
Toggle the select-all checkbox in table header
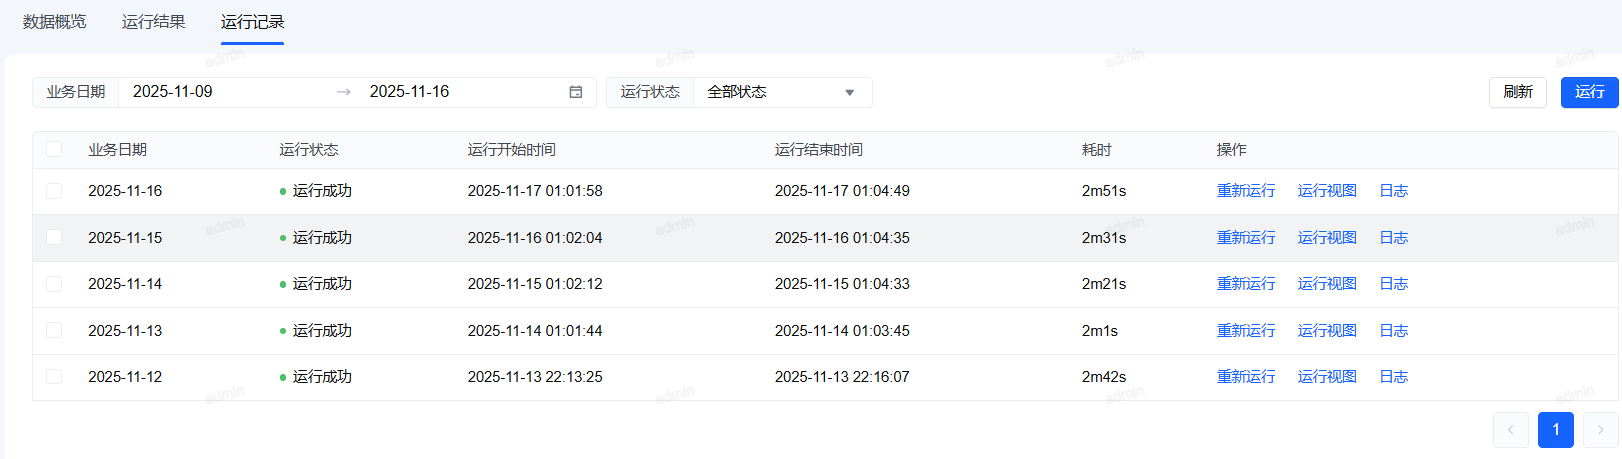(x=54, y=149)
